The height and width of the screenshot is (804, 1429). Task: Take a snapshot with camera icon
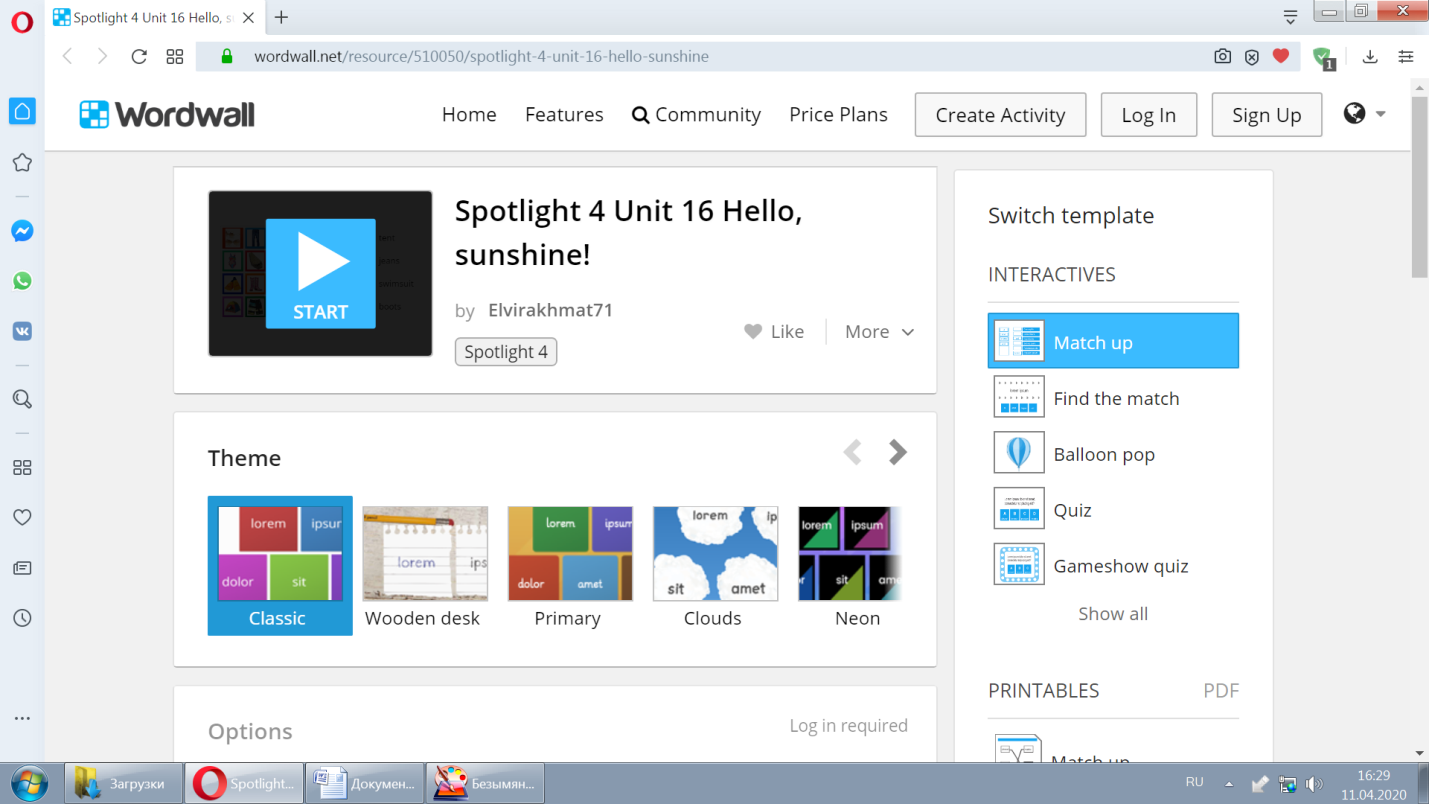pos(1222,56)
